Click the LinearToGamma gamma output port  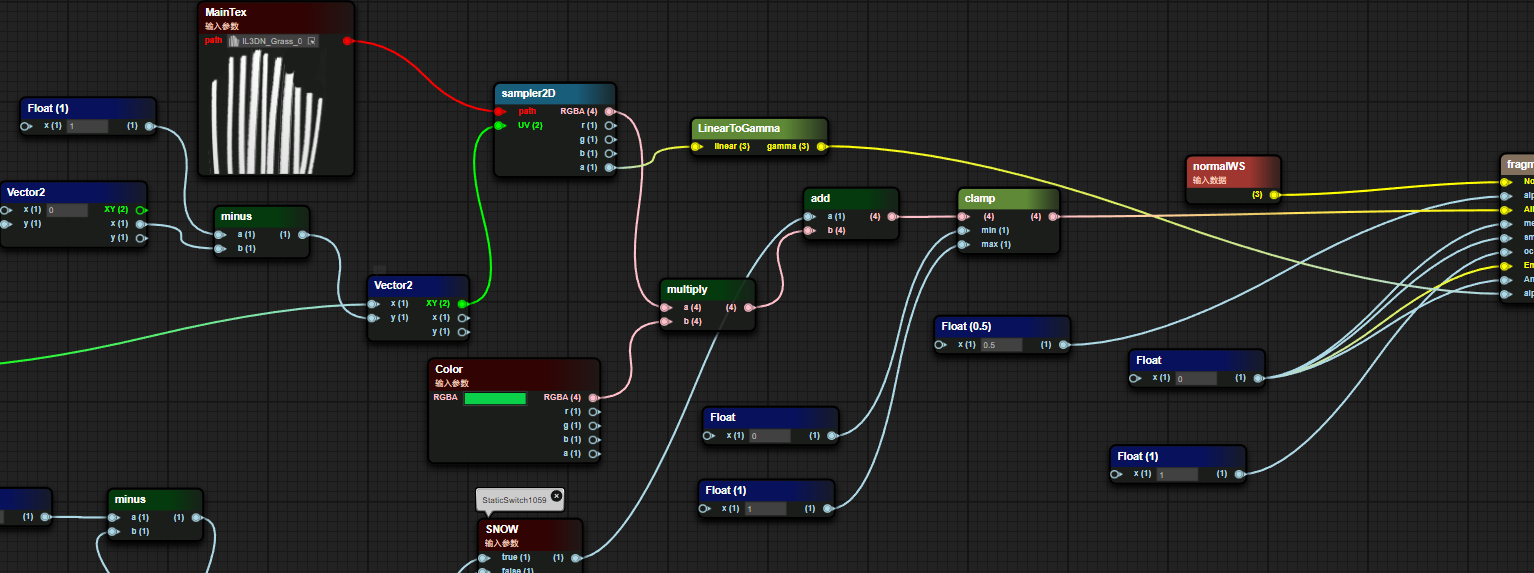tap(821, 146)
